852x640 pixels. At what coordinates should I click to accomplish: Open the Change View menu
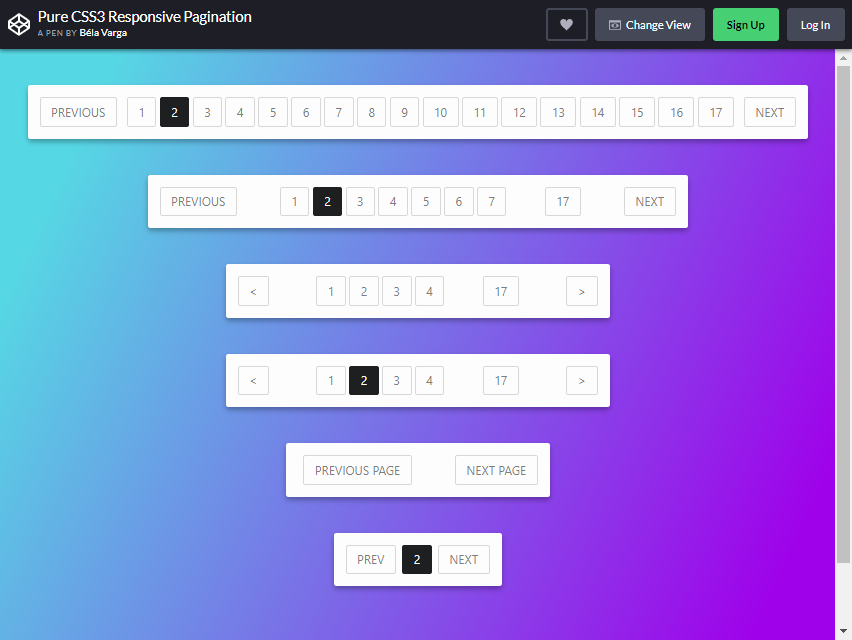650,24
